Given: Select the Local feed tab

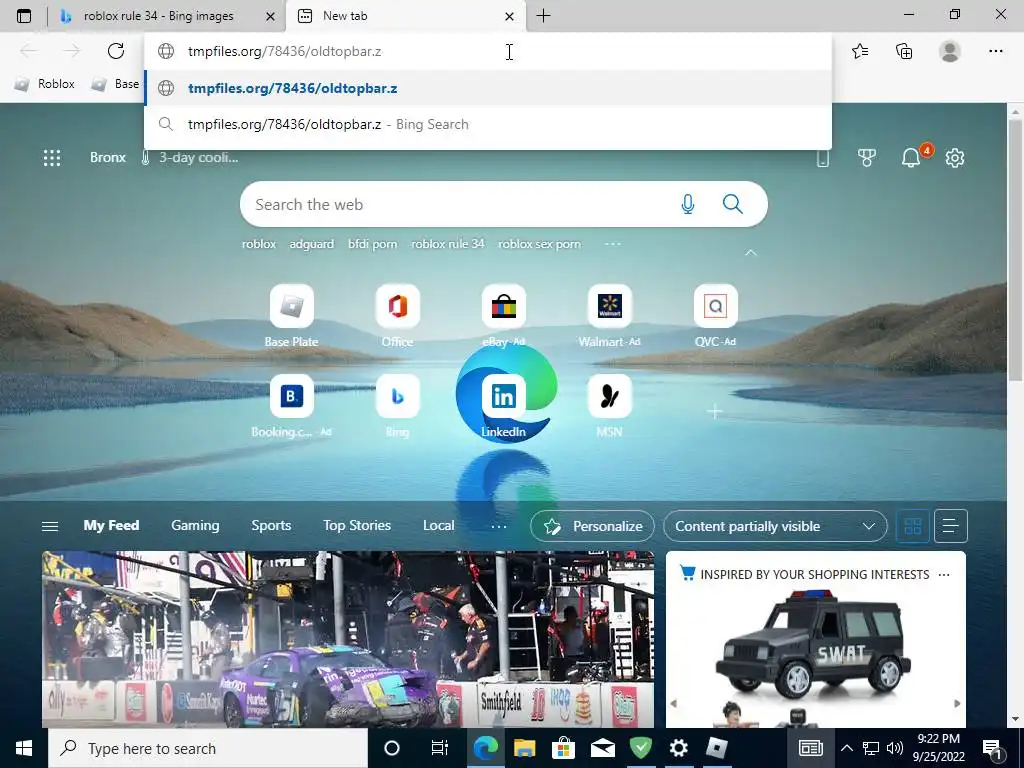Looking at the screenshot, I should [438, 525].
